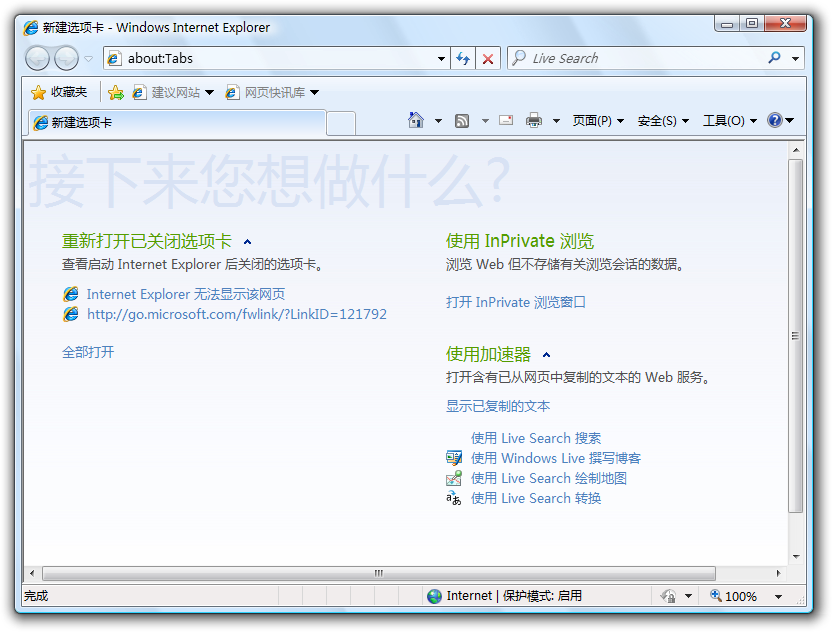Viewport: 832px width, 632px height.
Task: Expand the address bar history dropdown
Action: pos(441,59)
